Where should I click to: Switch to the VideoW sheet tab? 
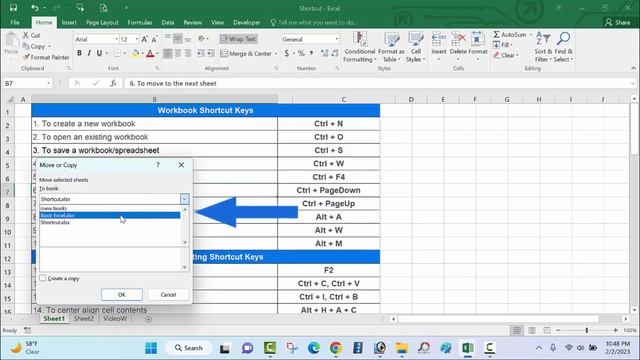(x=115, y=319)
